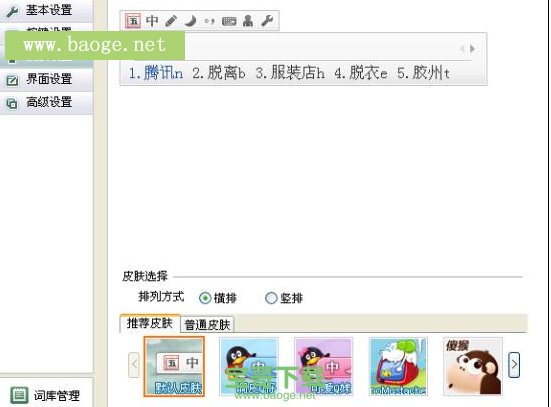Click the 基本设置 wrench icon in the sidebar
The height and width of the screenshot is (407, 551).
click(12, 11)
